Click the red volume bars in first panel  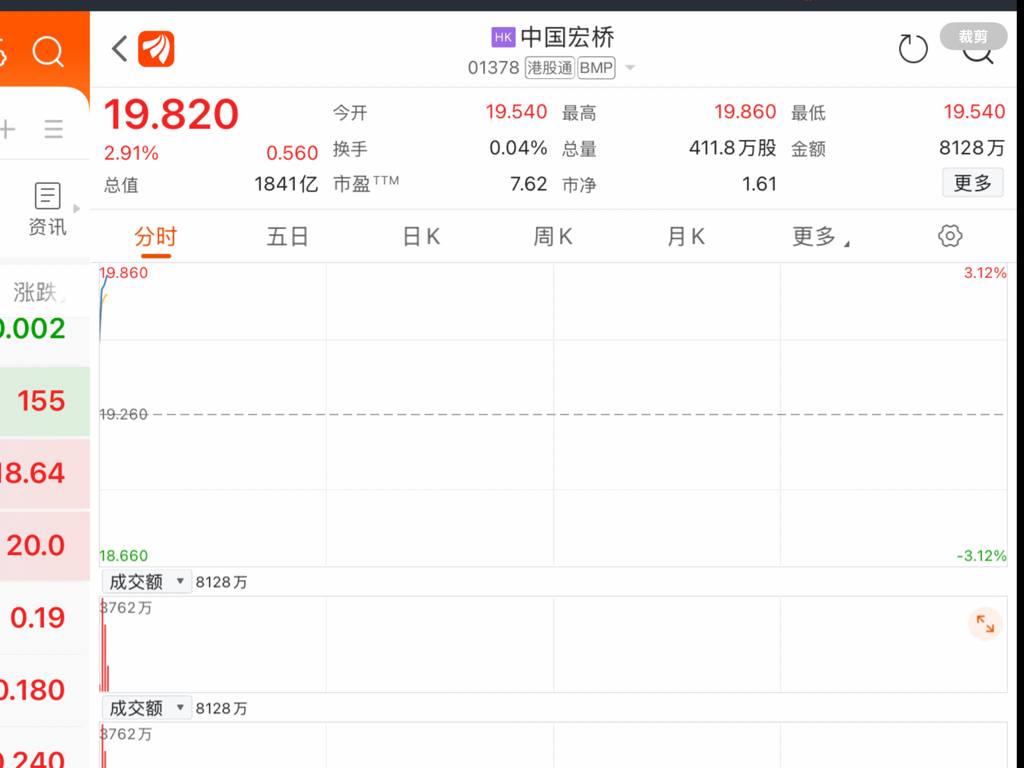click(104, 647)
